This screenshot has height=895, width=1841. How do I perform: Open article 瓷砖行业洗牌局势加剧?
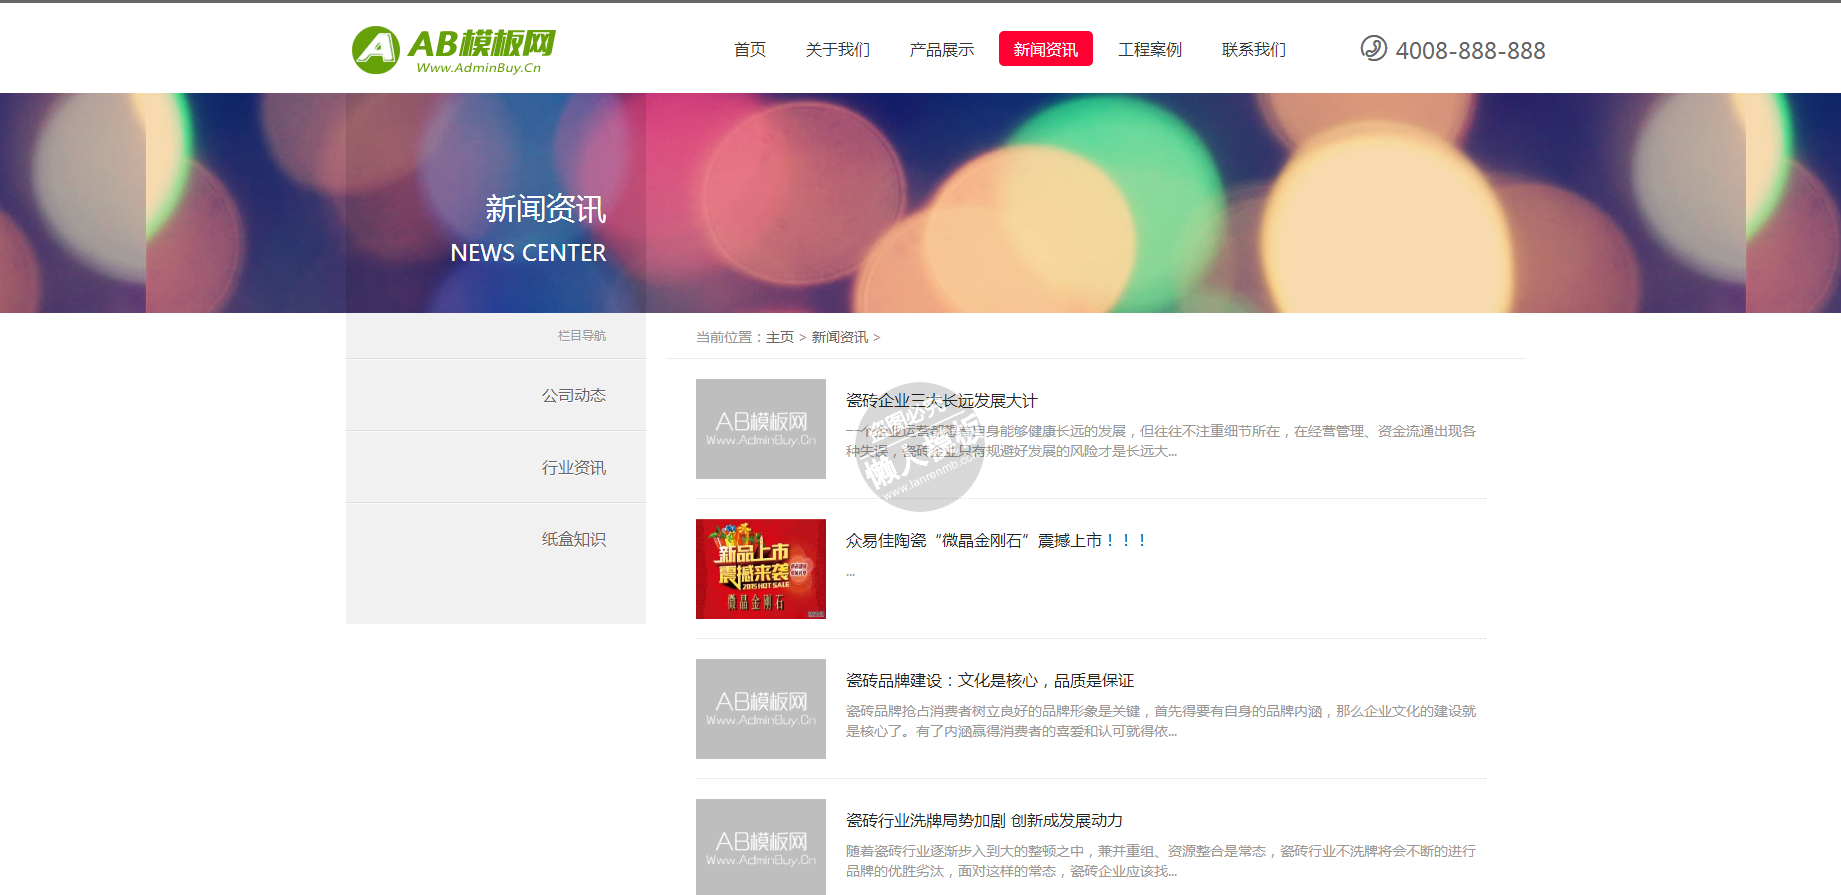pos(984,820)
